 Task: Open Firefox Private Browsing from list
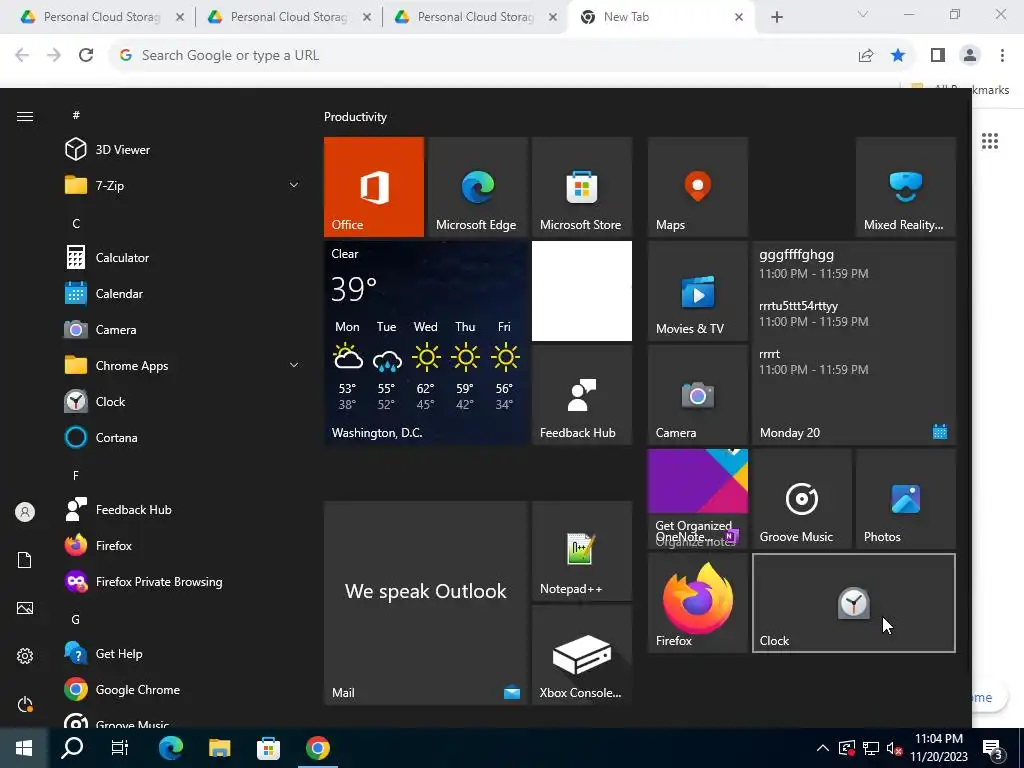[x=183, y=582]
